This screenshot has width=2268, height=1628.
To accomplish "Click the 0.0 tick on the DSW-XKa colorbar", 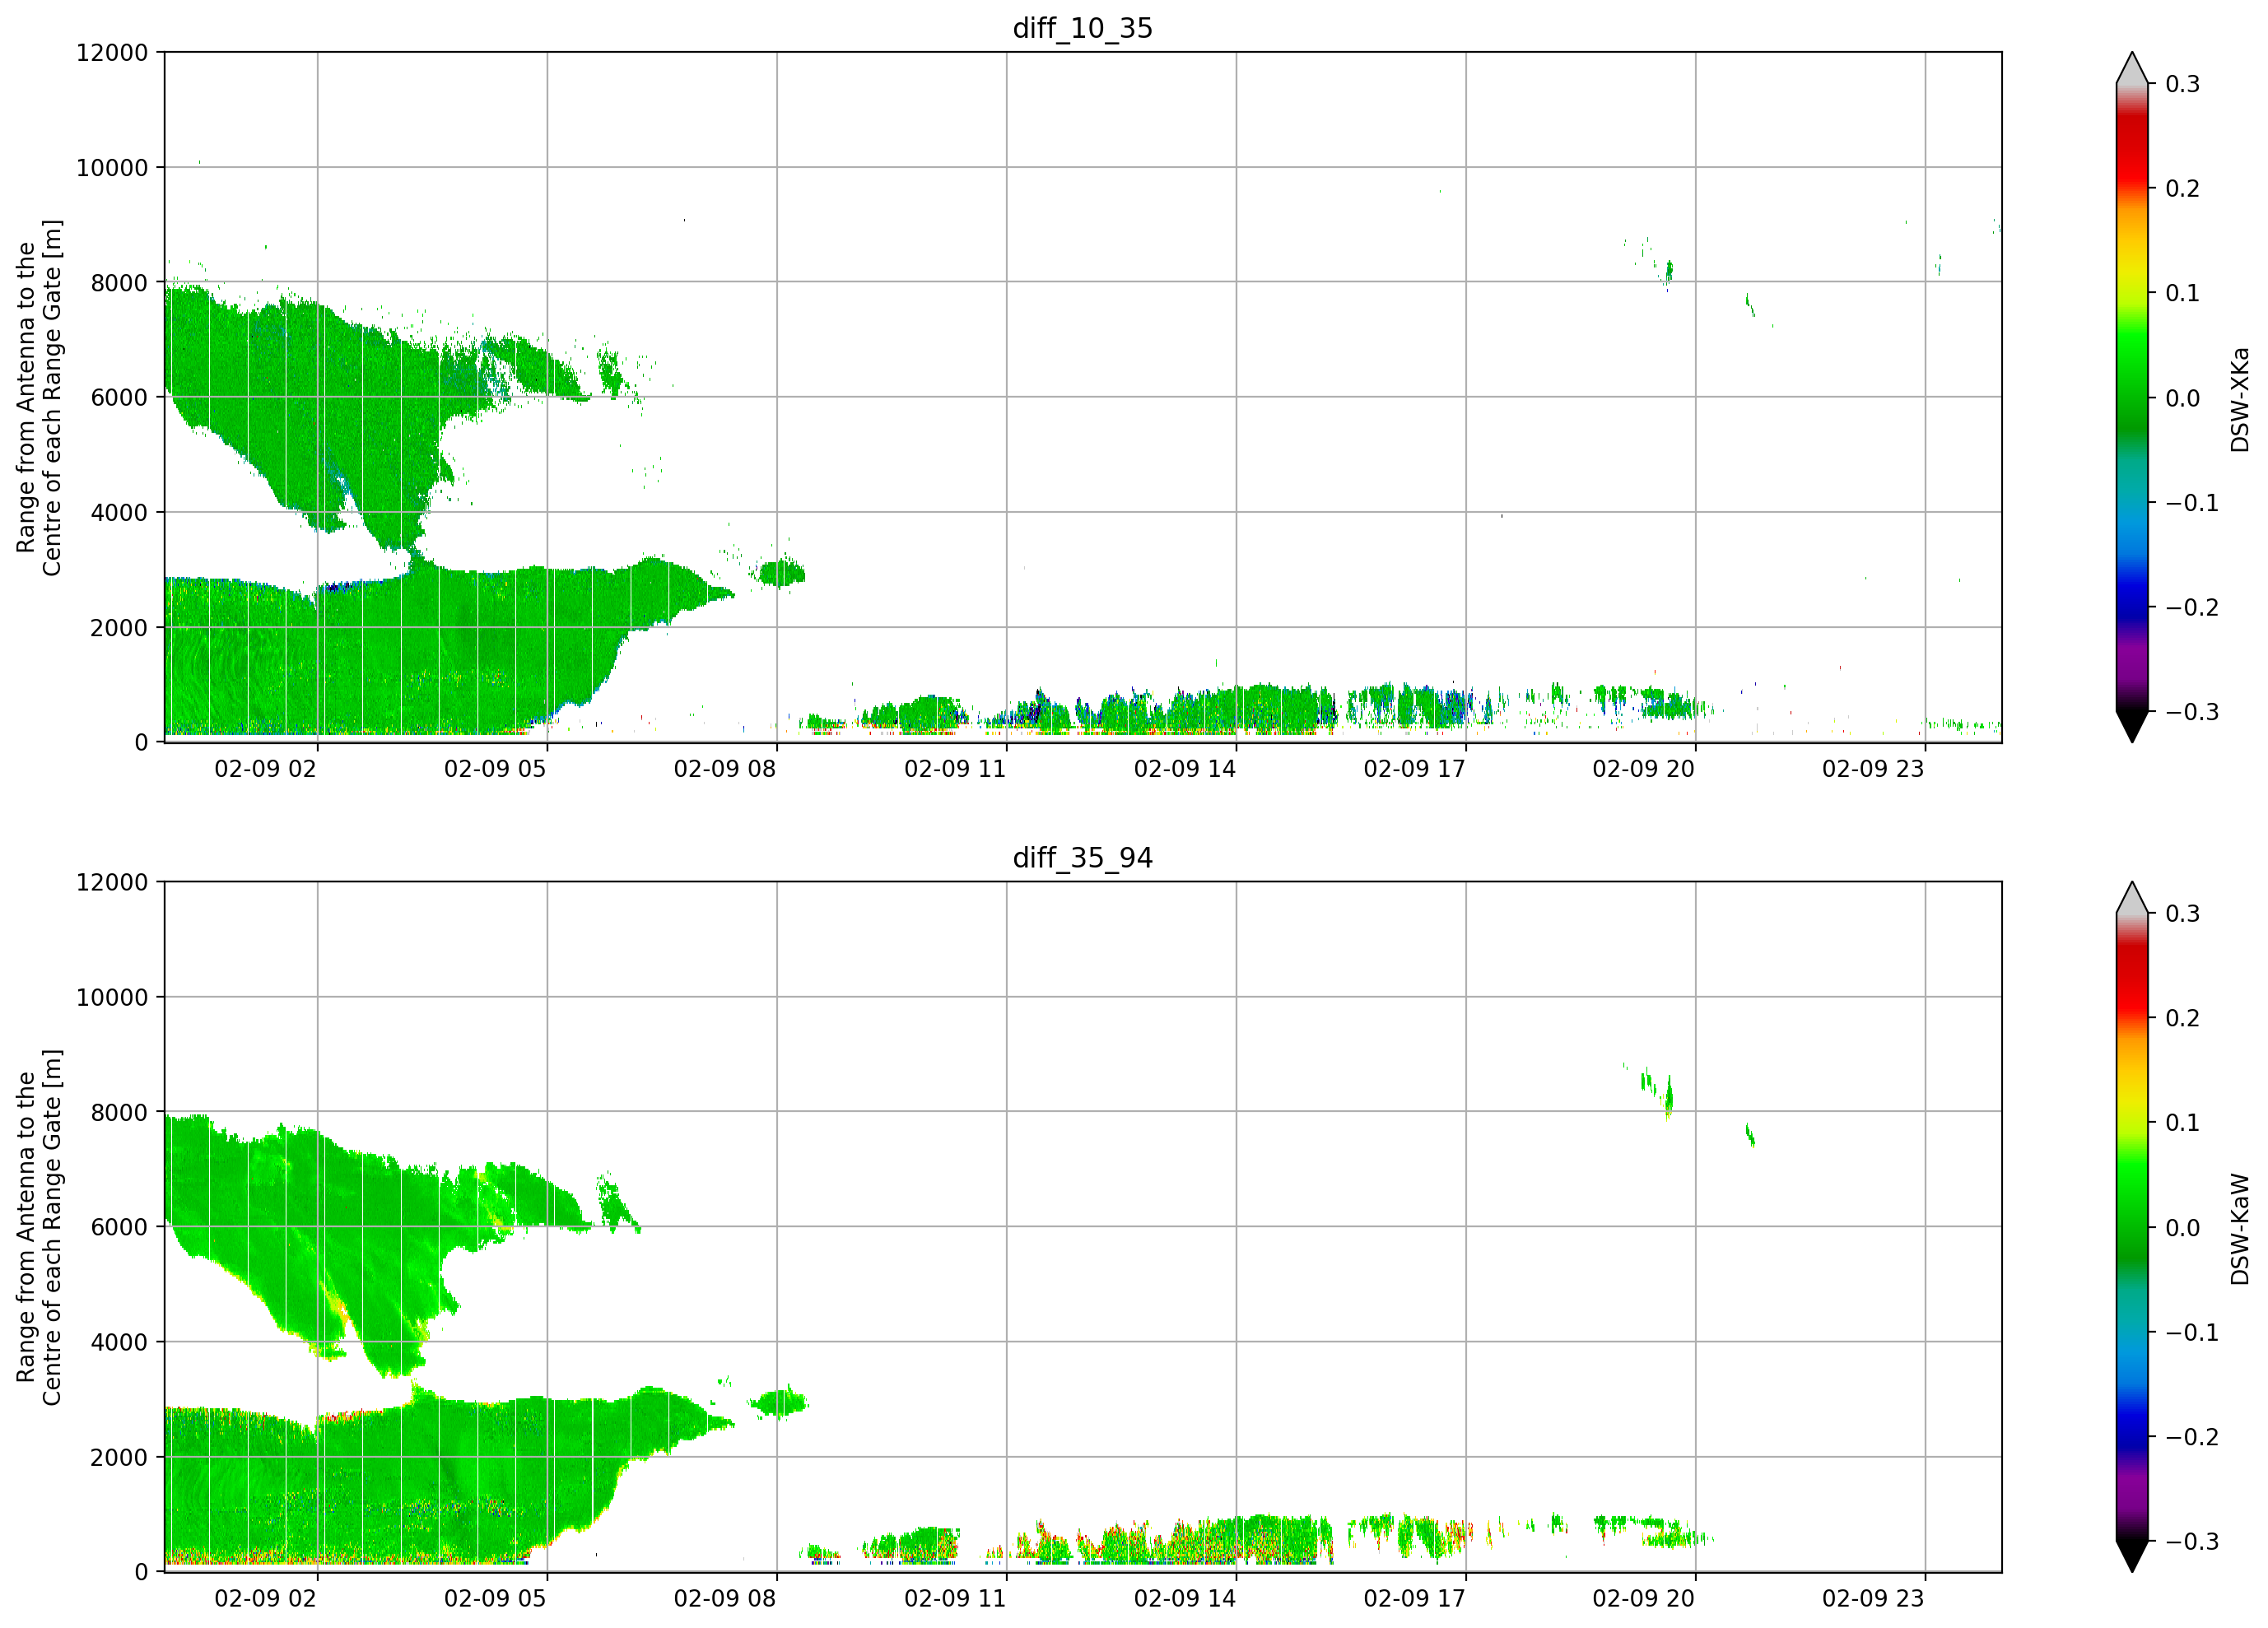I will click(x=2183, y=398).
